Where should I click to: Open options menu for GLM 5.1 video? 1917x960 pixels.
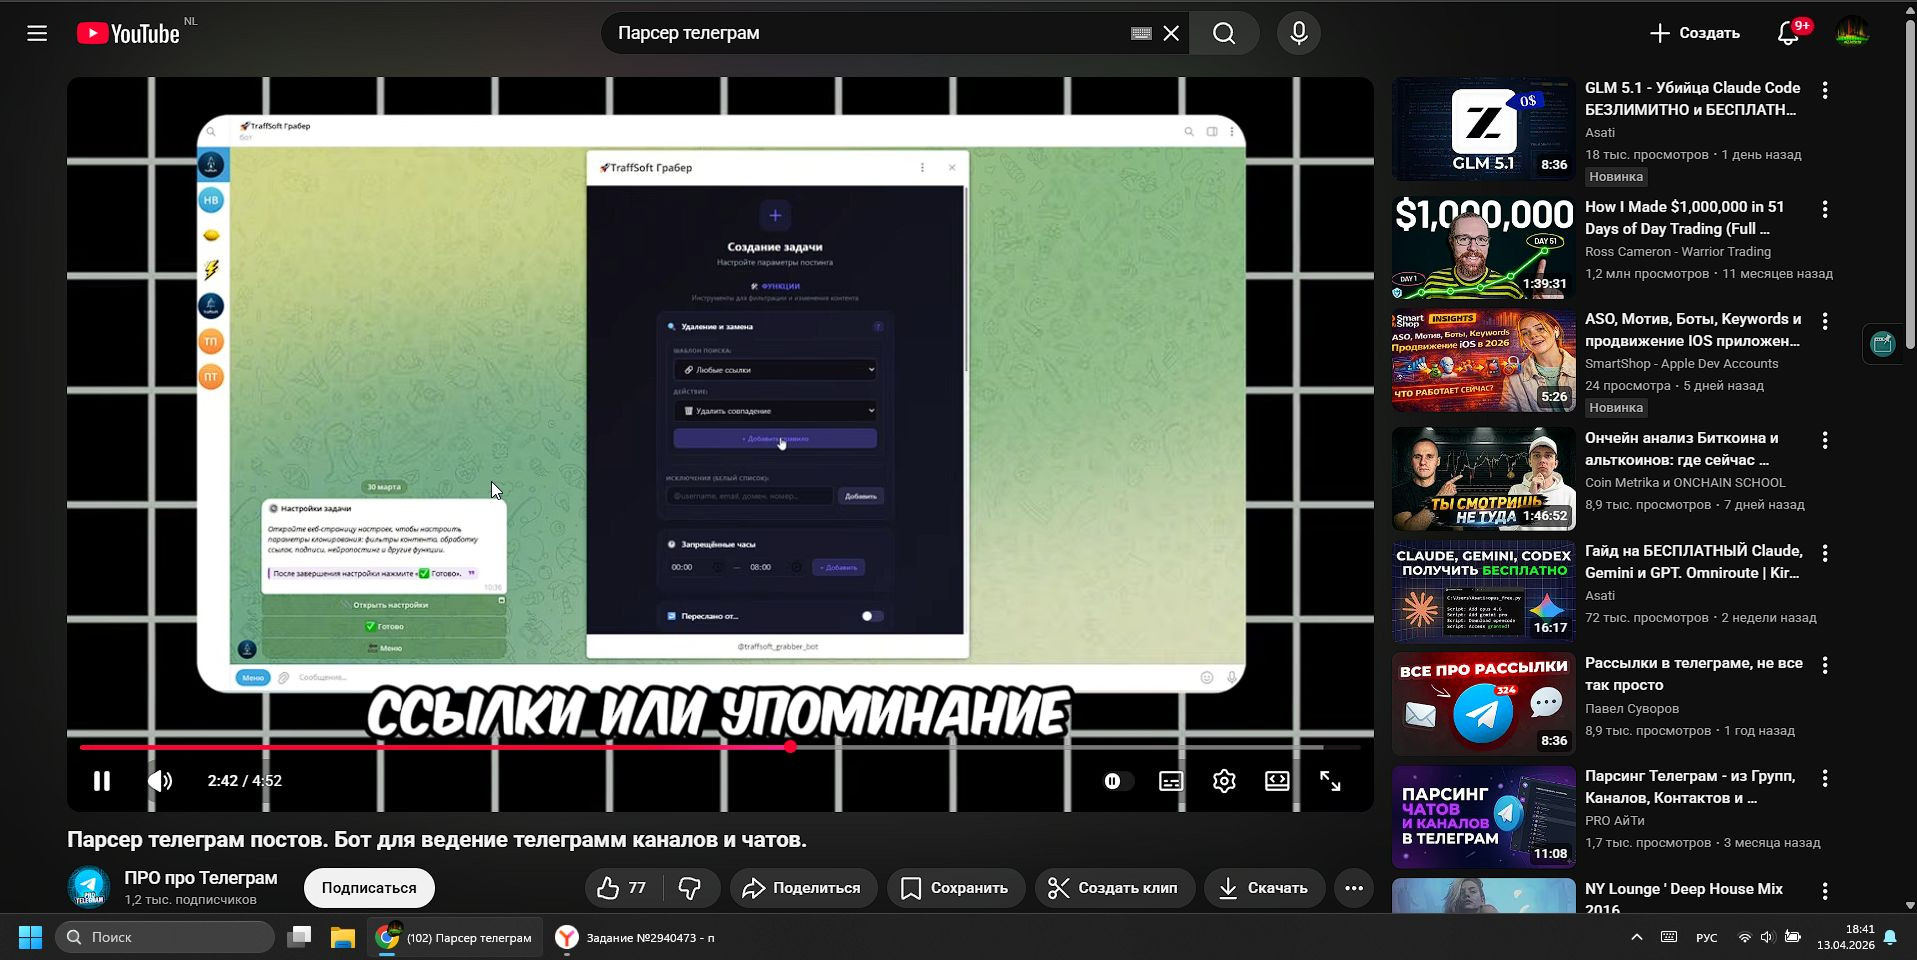point(1825,90)
